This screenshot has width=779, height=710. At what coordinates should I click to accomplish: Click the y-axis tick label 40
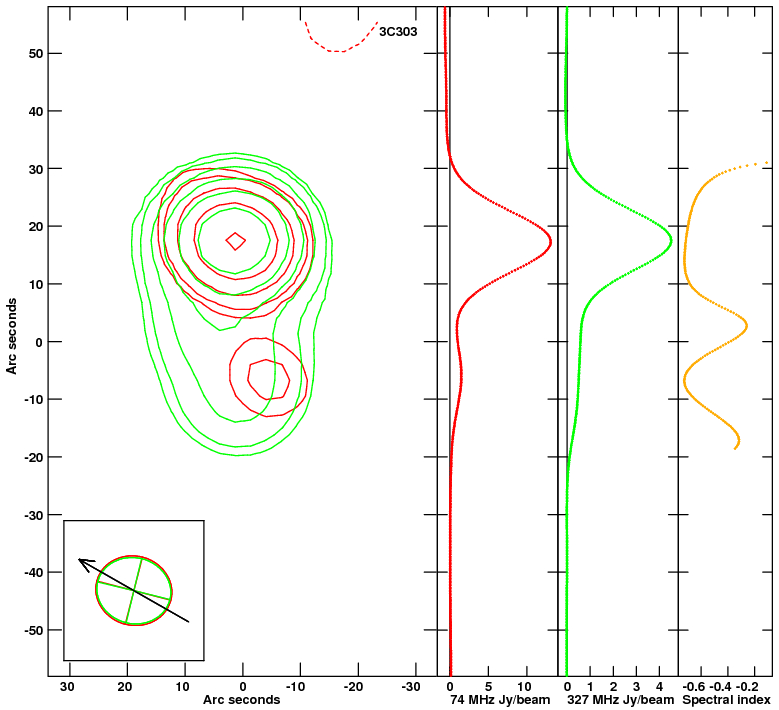[x=36, y=111]
